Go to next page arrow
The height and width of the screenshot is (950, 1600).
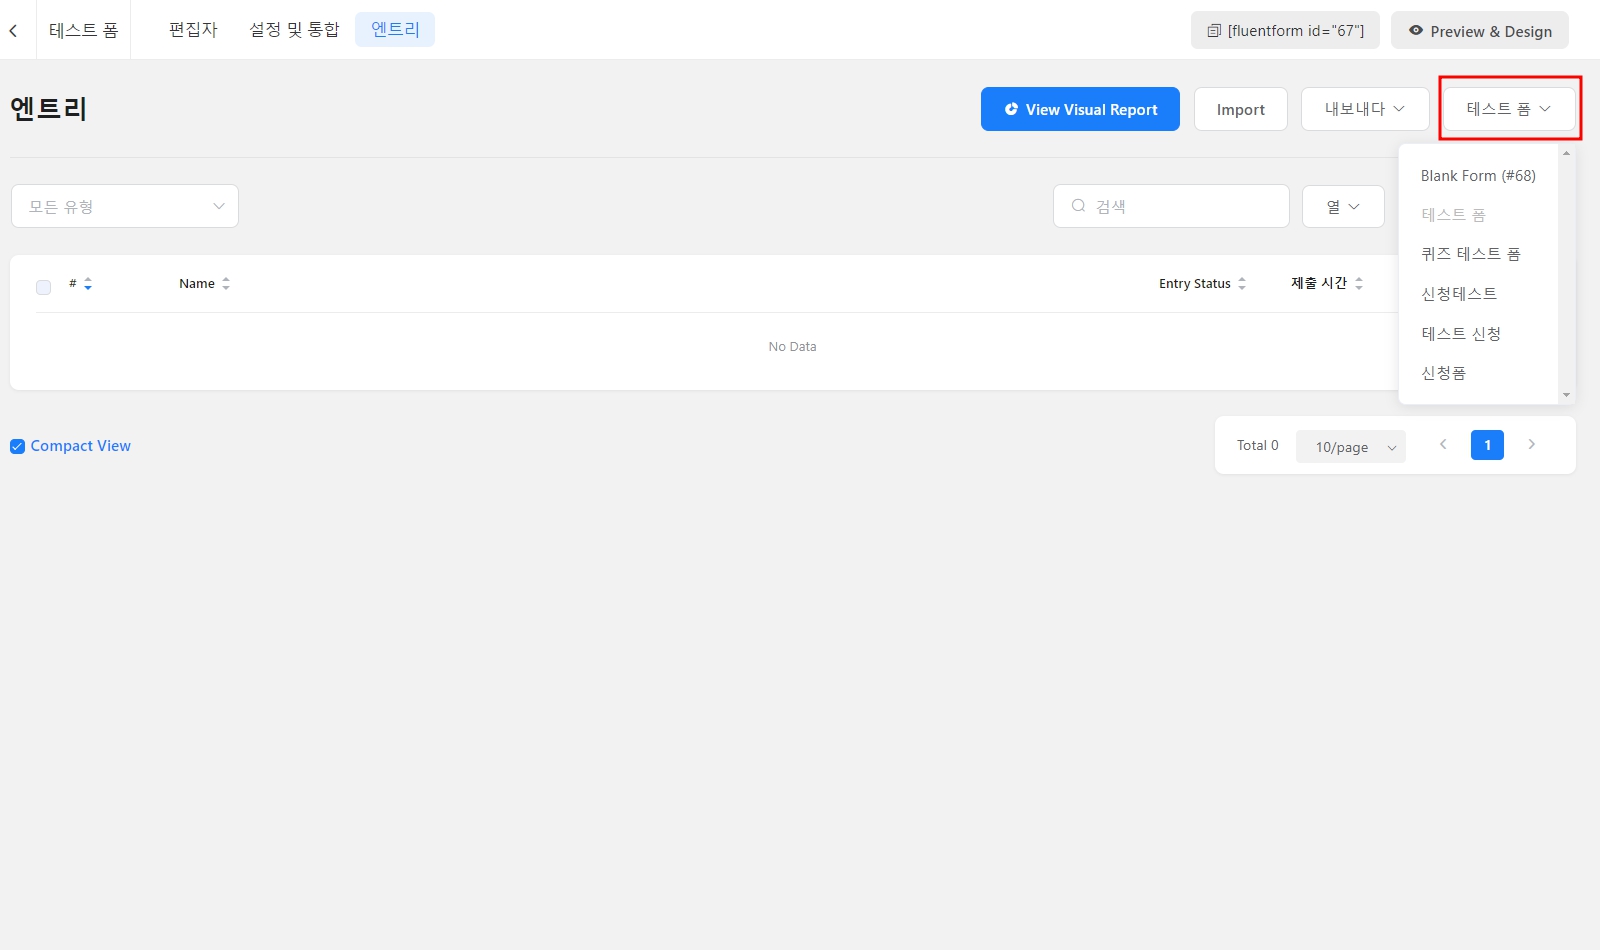click(1531, 445)
